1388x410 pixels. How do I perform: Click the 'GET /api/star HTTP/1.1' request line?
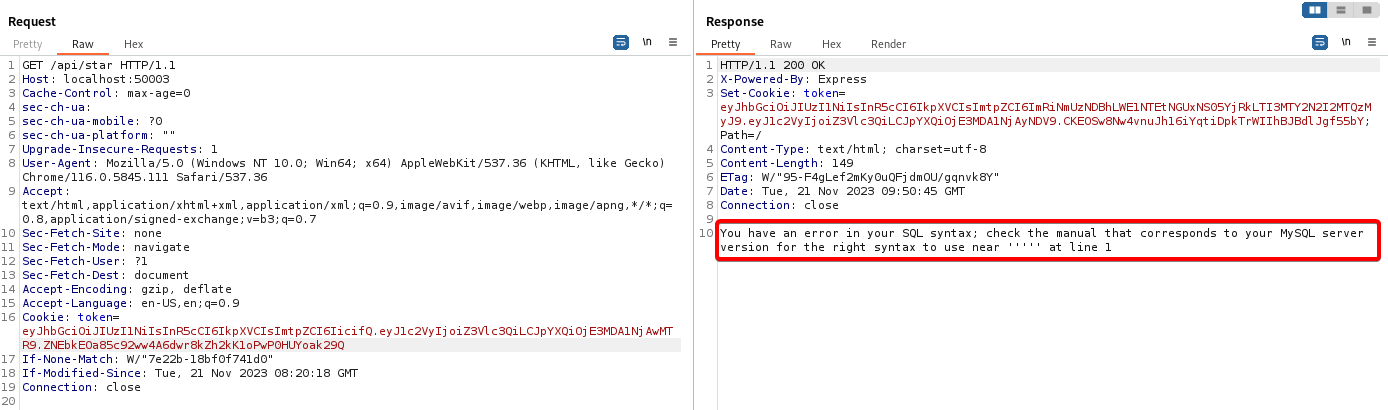pos(99,65)
